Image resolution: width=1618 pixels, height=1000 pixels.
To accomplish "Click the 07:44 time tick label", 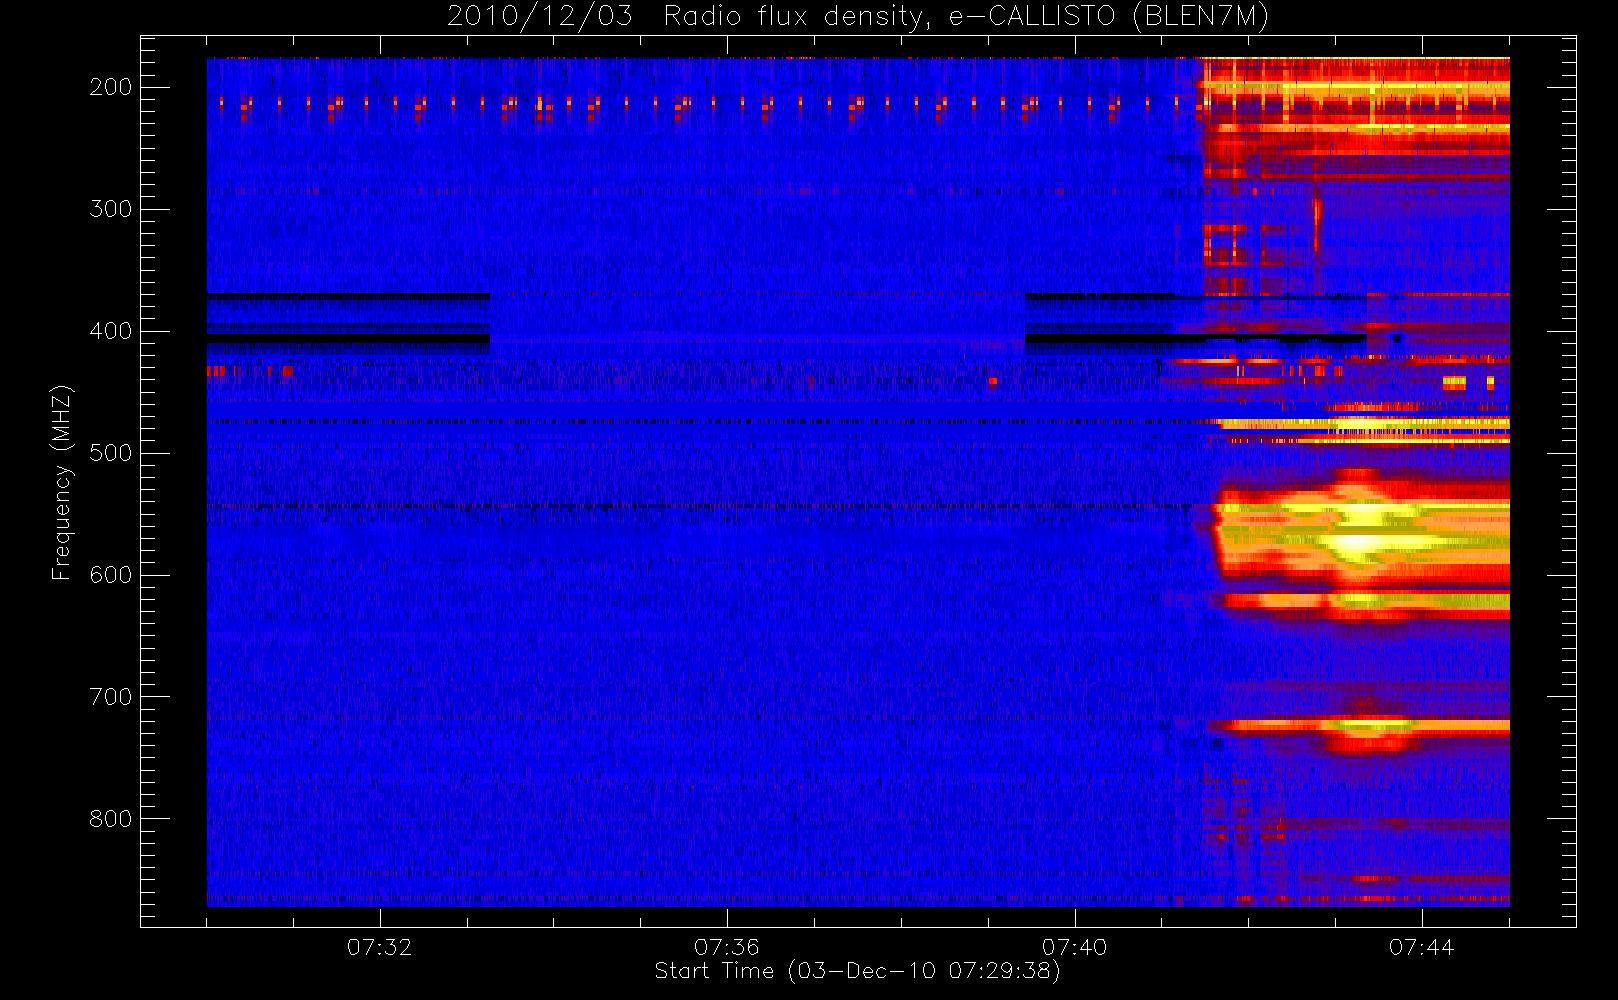I will pyautogui.click(x=1421, y=947).
